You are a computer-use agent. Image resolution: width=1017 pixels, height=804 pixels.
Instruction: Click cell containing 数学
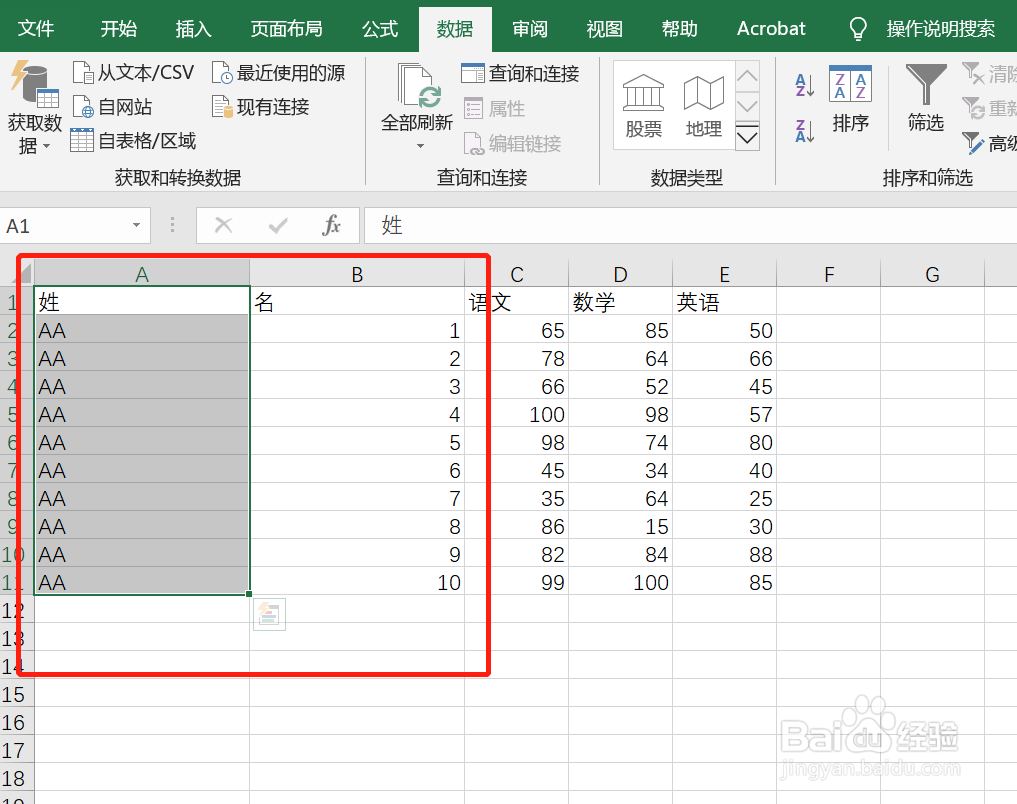click(620, 302)
